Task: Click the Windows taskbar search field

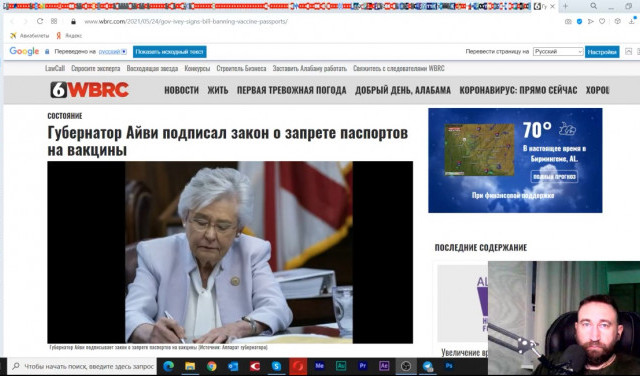Action: point(83,366)
